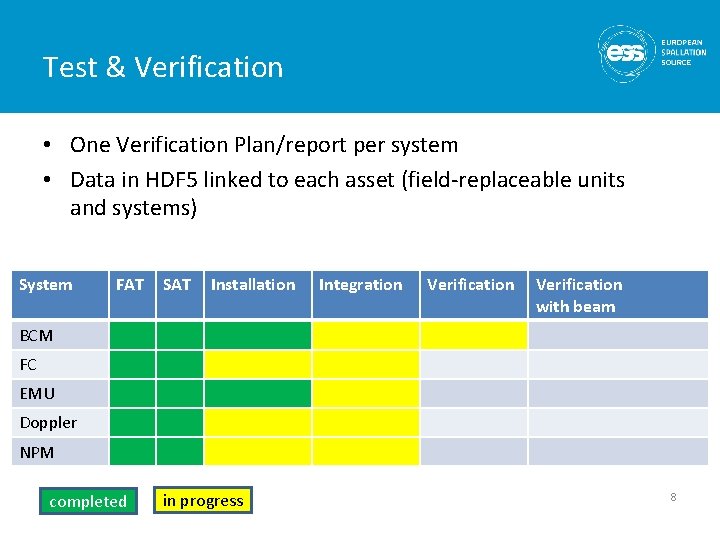This screenshot has height=540, width=720.
Task: Select bullet 'One Verification Plan/report per system'
Action: click(x=264, y=145)
